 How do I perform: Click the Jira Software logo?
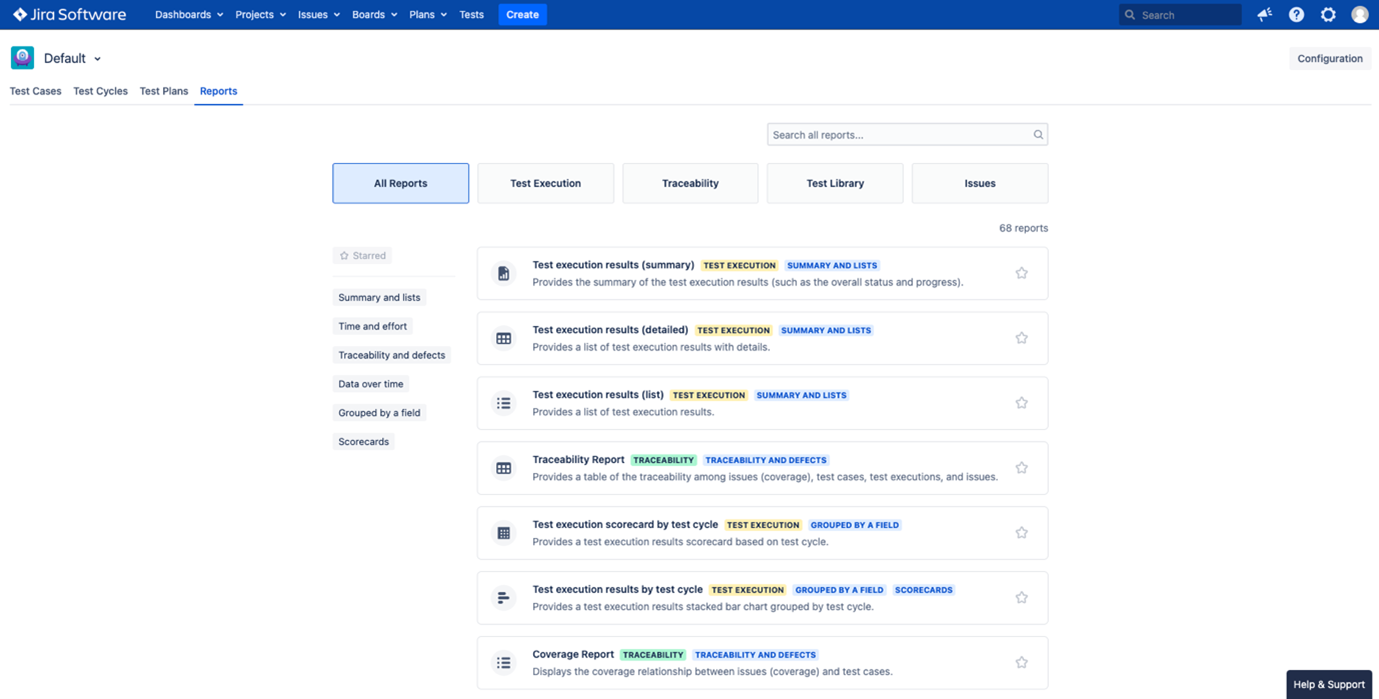pyautogui.click(x=68, y=14)
